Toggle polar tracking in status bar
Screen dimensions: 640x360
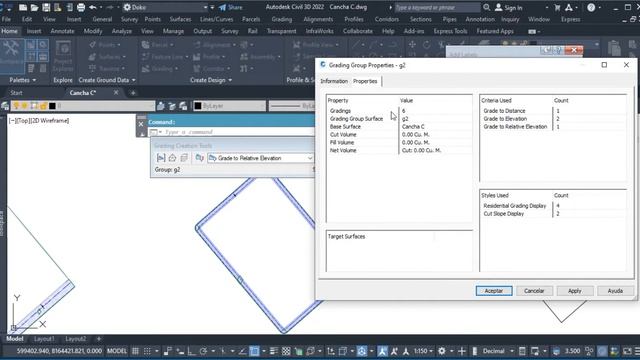203,351
